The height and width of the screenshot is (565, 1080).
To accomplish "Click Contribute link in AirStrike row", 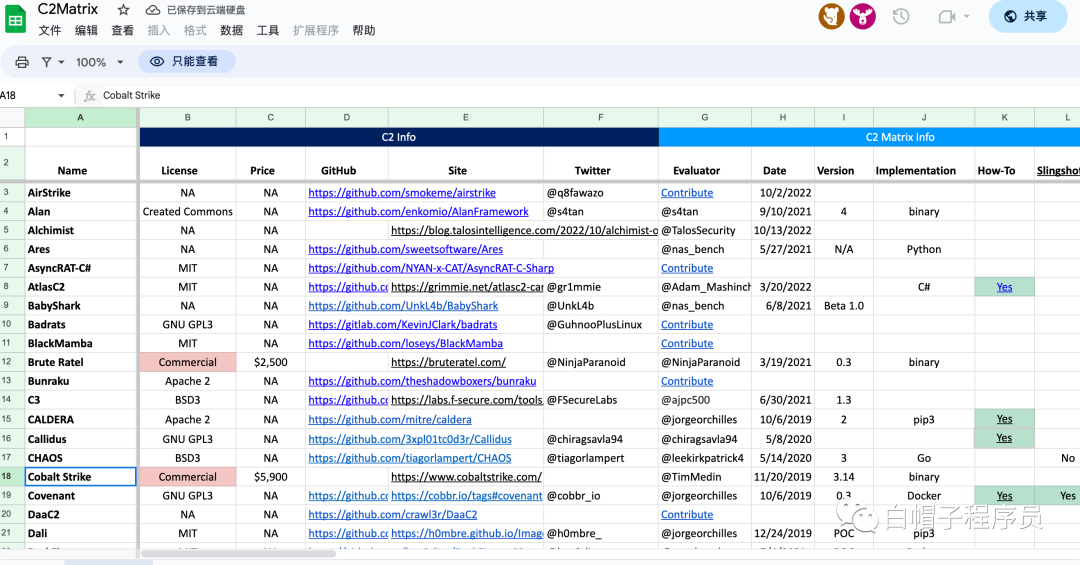I will [x=687, y=193].
